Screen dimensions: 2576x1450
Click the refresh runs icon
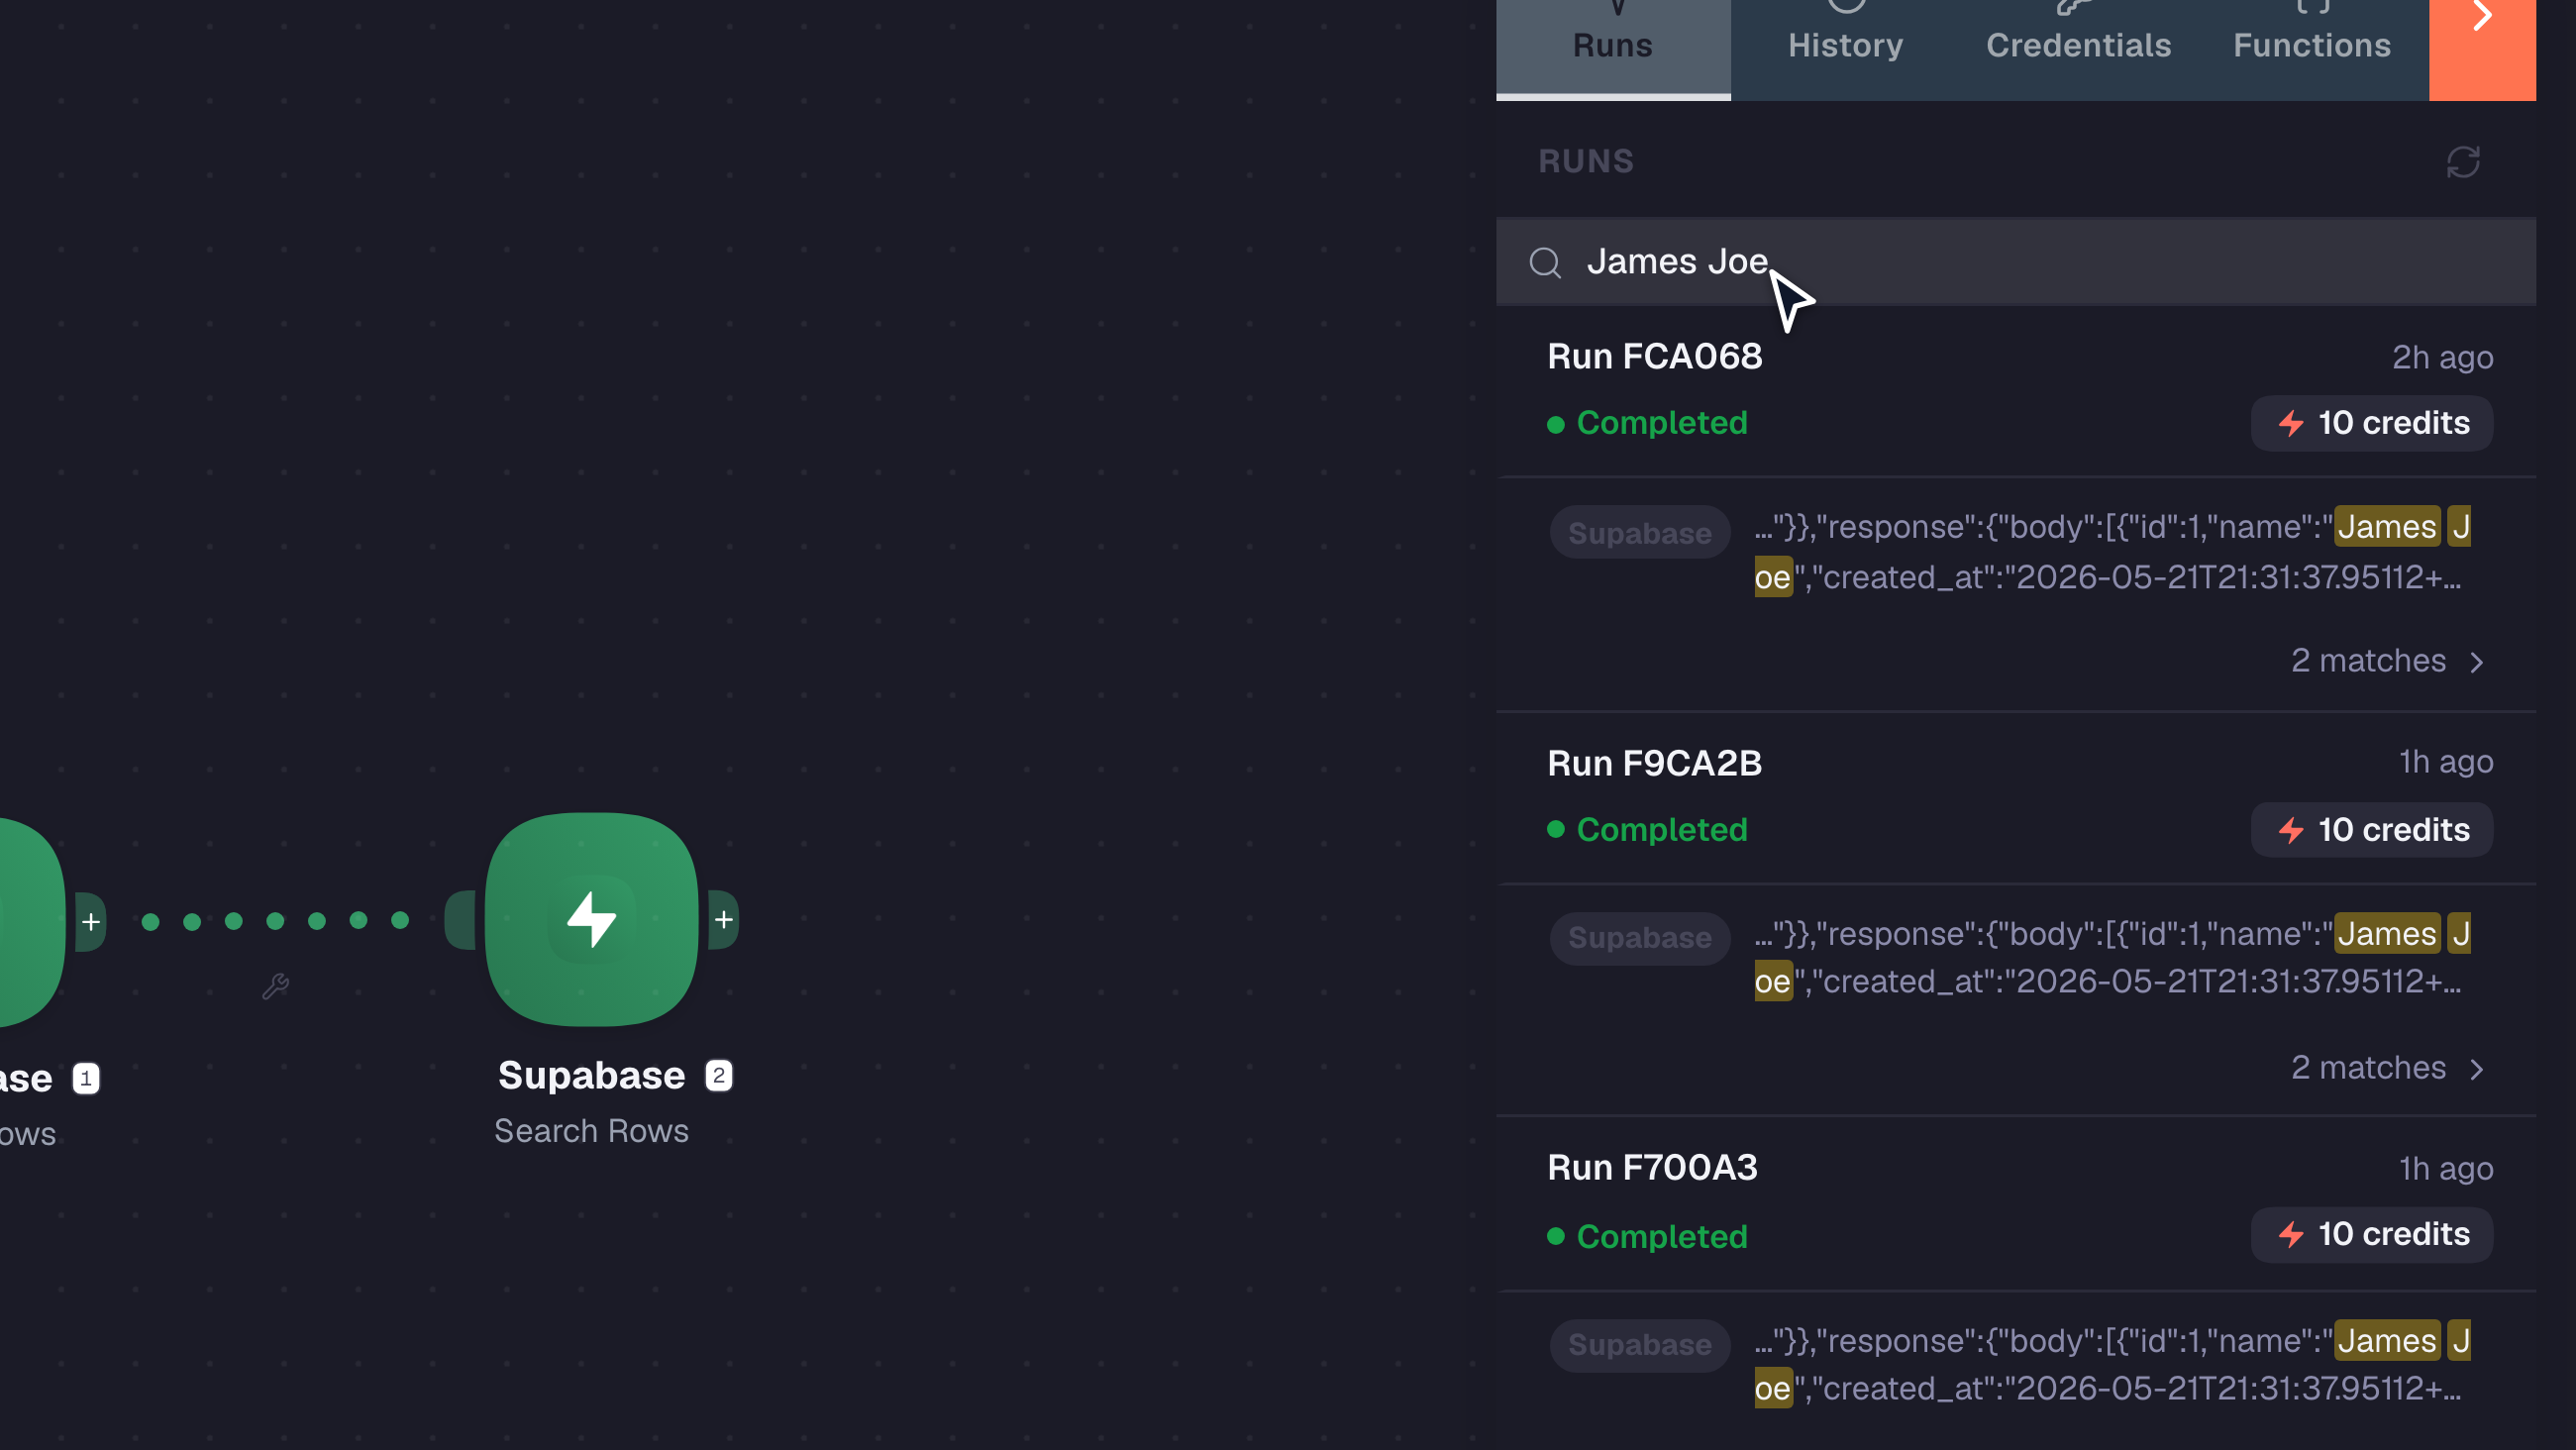2463,162
